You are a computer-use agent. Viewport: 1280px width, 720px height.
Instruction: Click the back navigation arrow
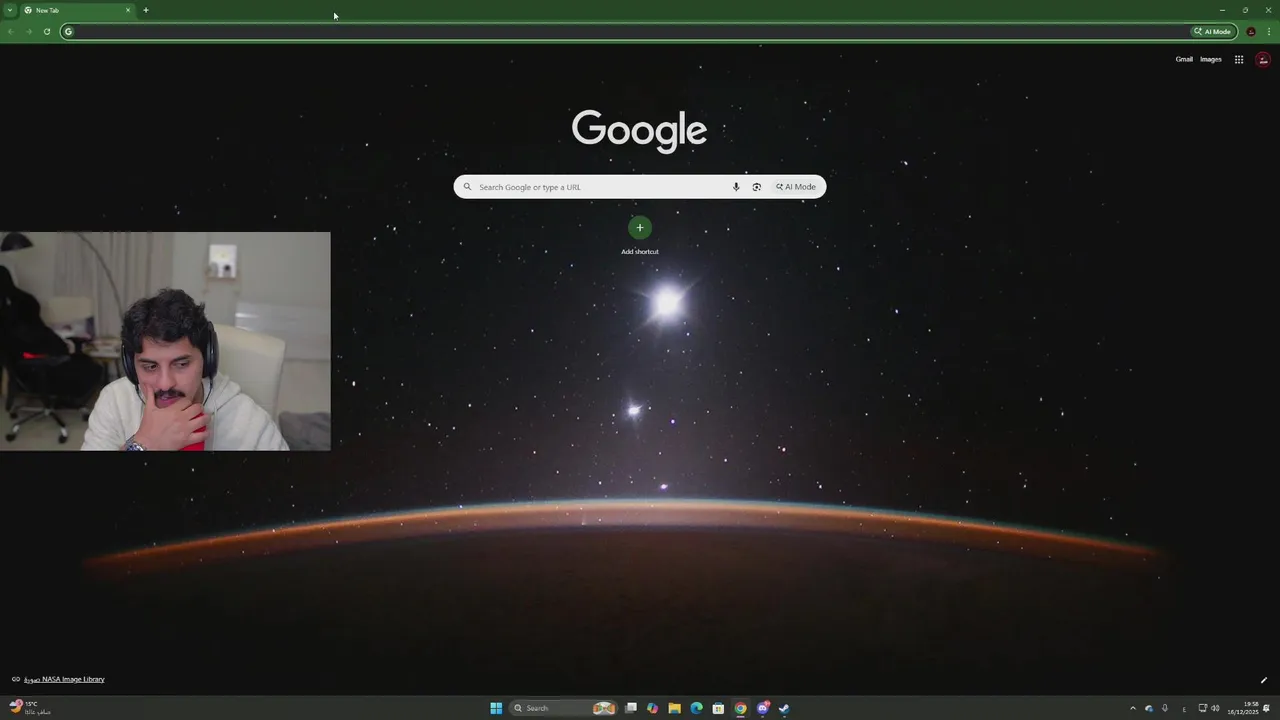pos(10,31)
